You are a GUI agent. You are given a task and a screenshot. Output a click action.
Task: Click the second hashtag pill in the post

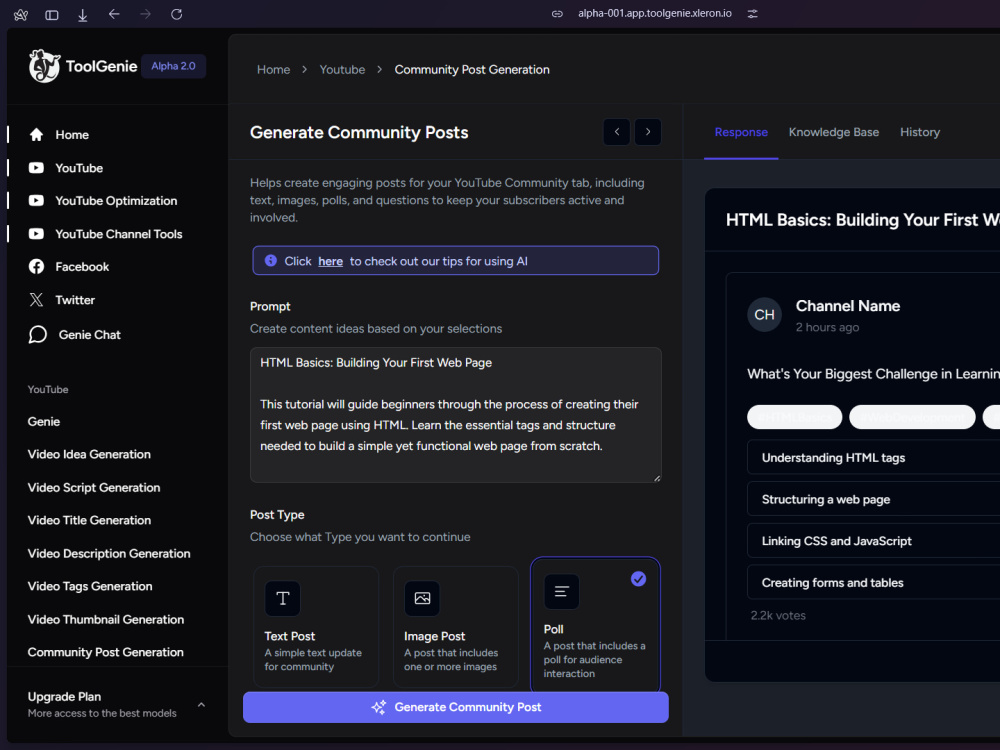[x=913, y=417]
